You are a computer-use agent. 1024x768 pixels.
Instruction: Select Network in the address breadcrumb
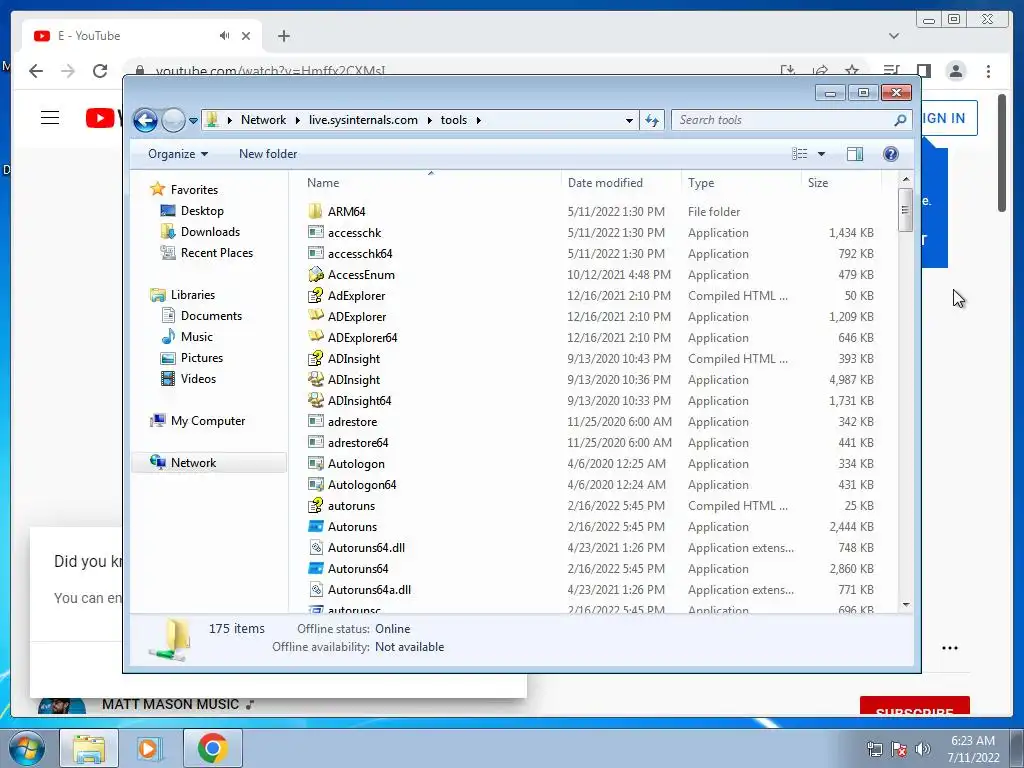click(x=263, y=120)
